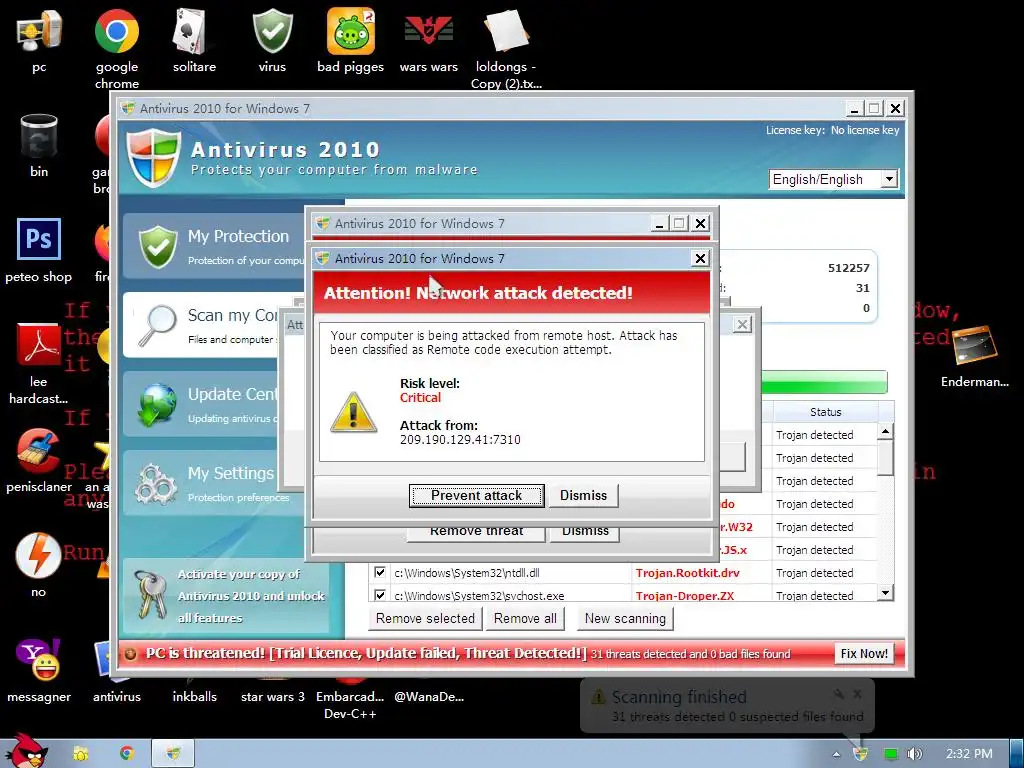Click partially hidden Remove threat button

[x=476, y=532]
